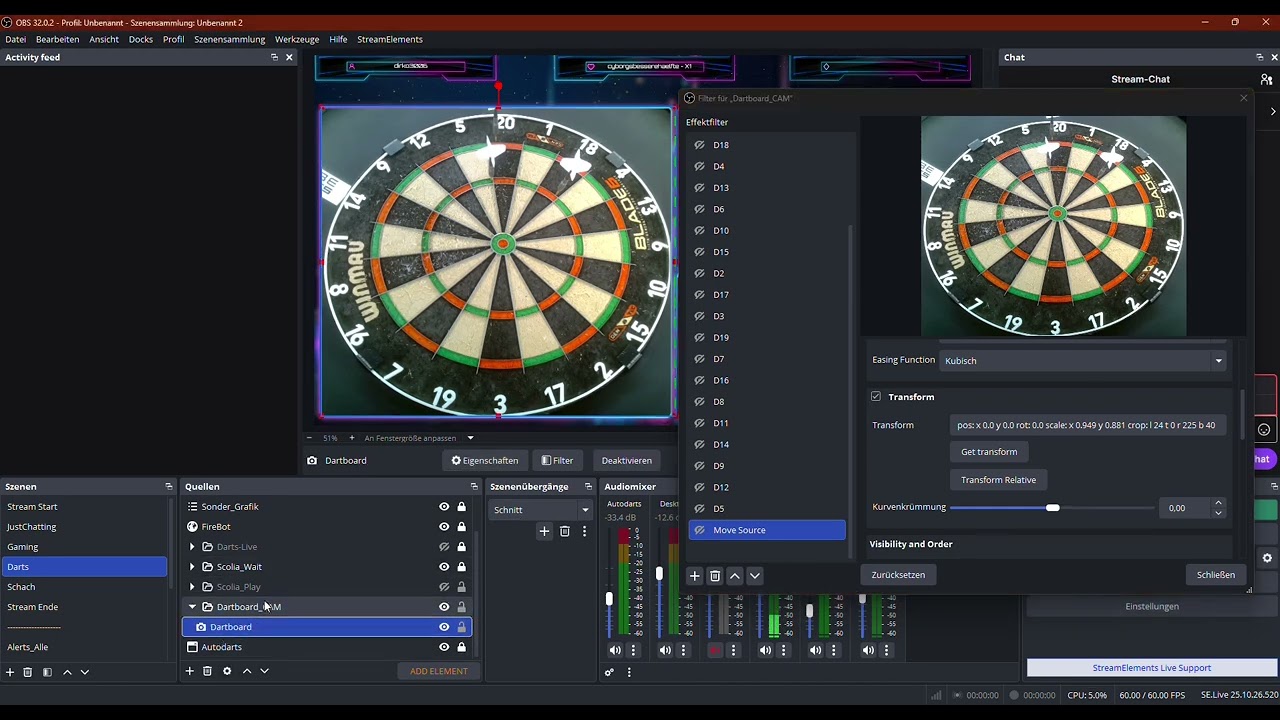
Task: Click chat settings gear icon
Action: click(x=1267, y=558)
